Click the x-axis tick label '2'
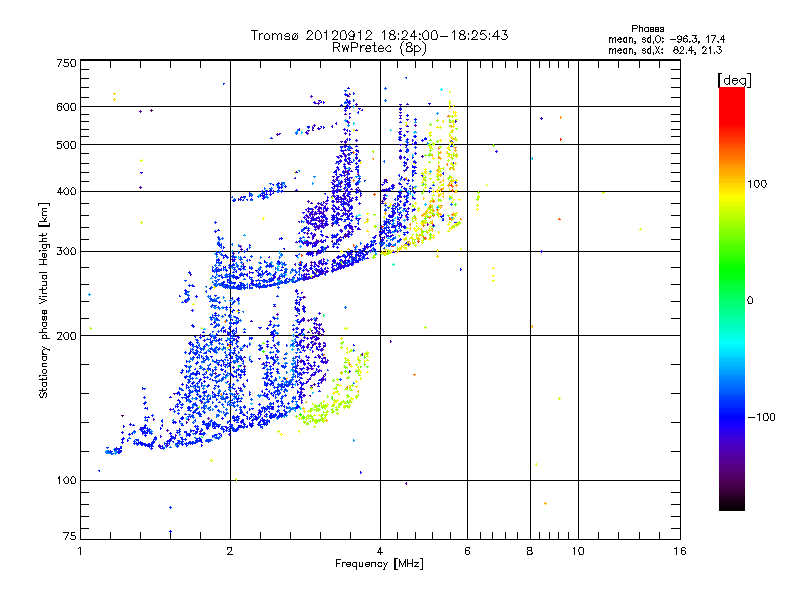The height and width of the screenshot is (600, 800). [x=230, y=551]
